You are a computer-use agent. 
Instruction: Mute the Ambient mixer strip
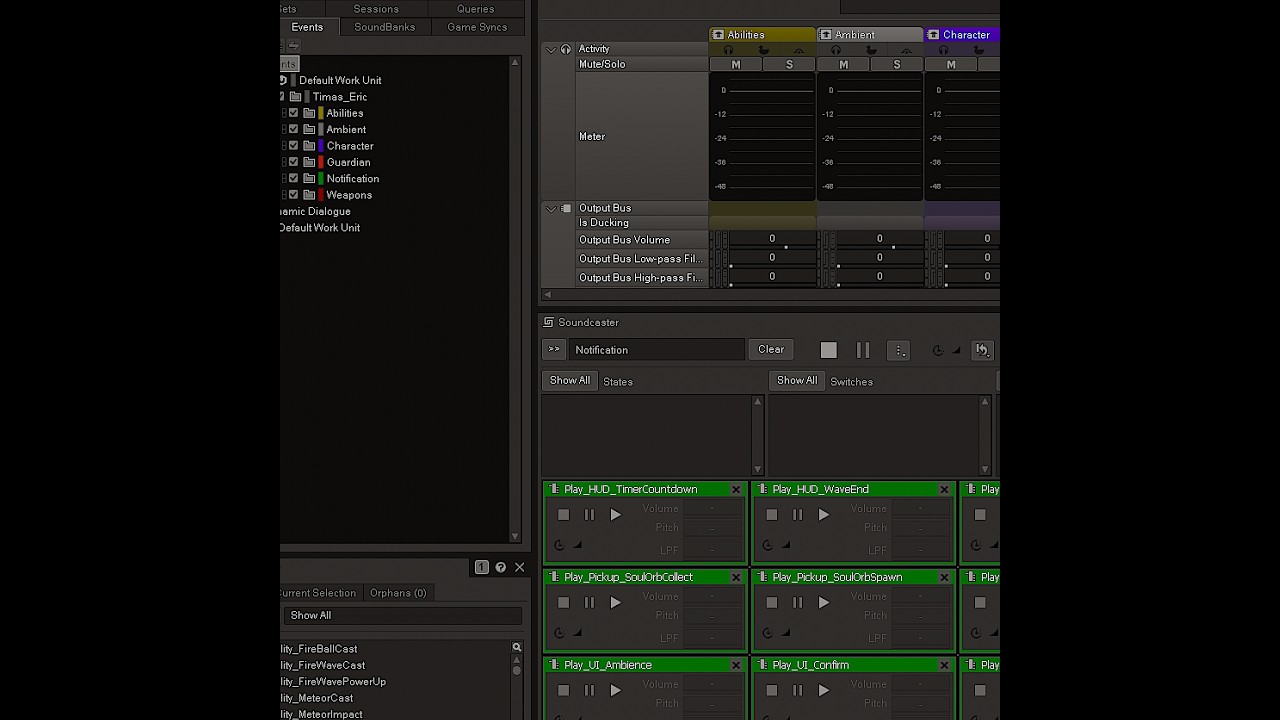(843, 65)
